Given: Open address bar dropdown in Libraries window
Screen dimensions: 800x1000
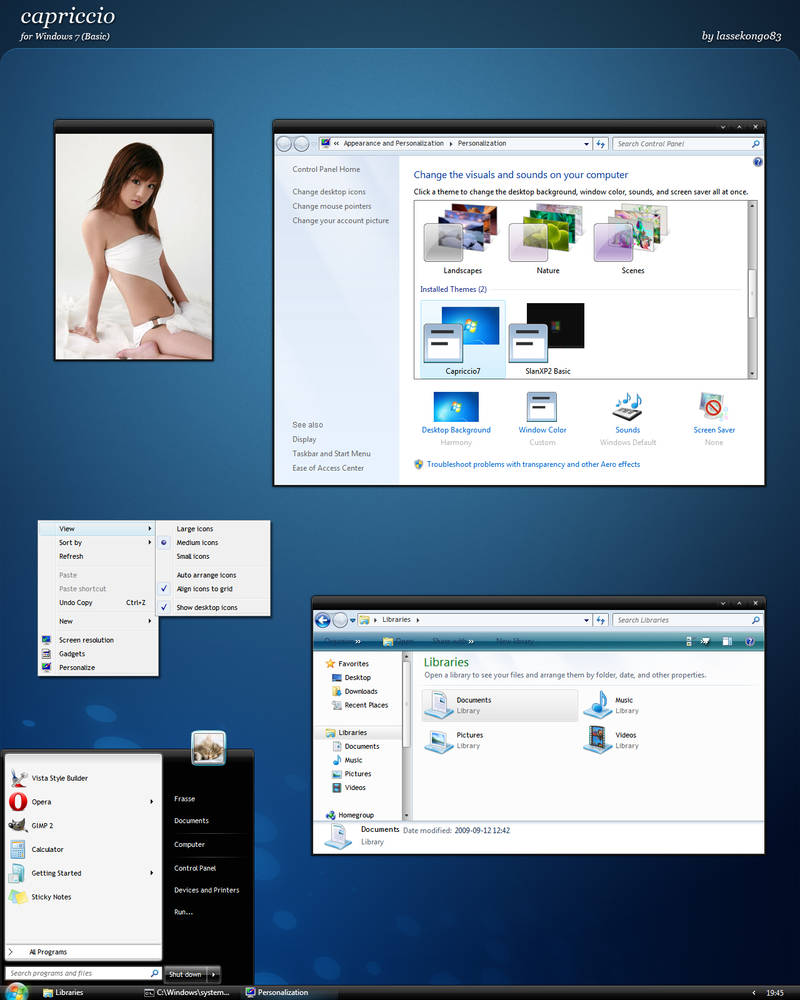Looking at the screenshot, I should click(586, 620).
